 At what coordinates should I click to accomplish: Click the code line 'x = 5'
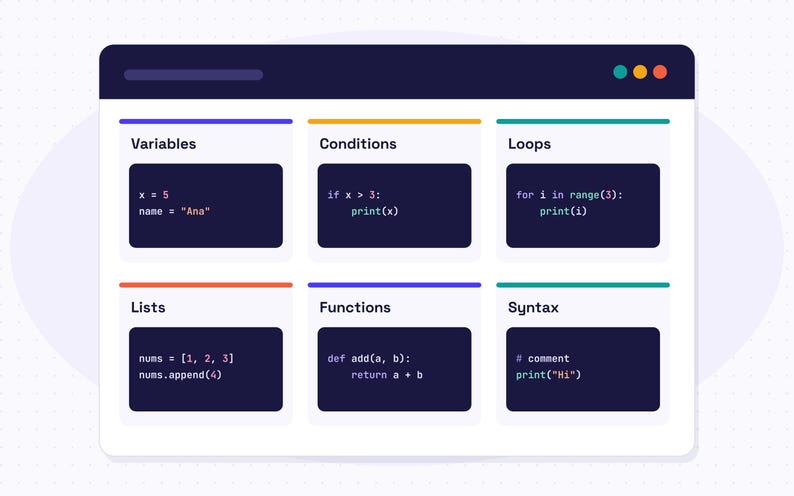(154, 195)
